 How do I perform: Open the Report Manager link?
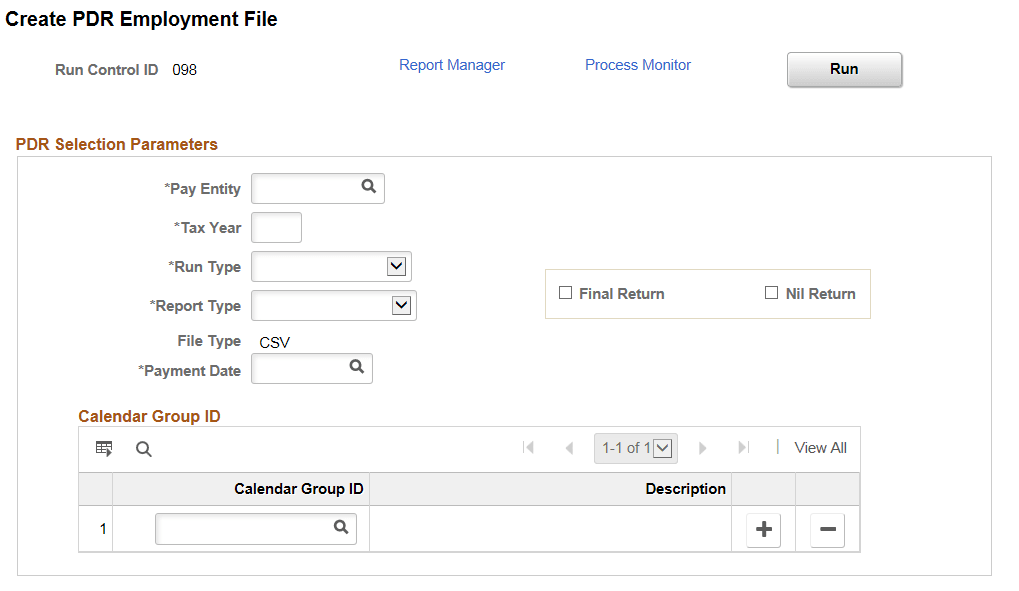451,64
